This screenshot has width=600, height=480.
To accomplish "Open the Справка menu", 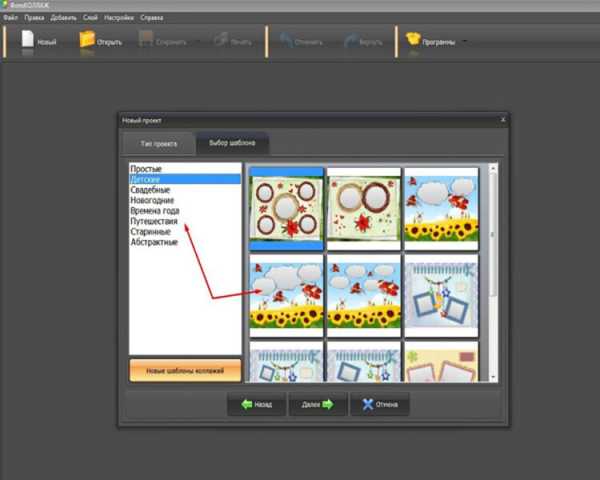I will click(152, 18).
